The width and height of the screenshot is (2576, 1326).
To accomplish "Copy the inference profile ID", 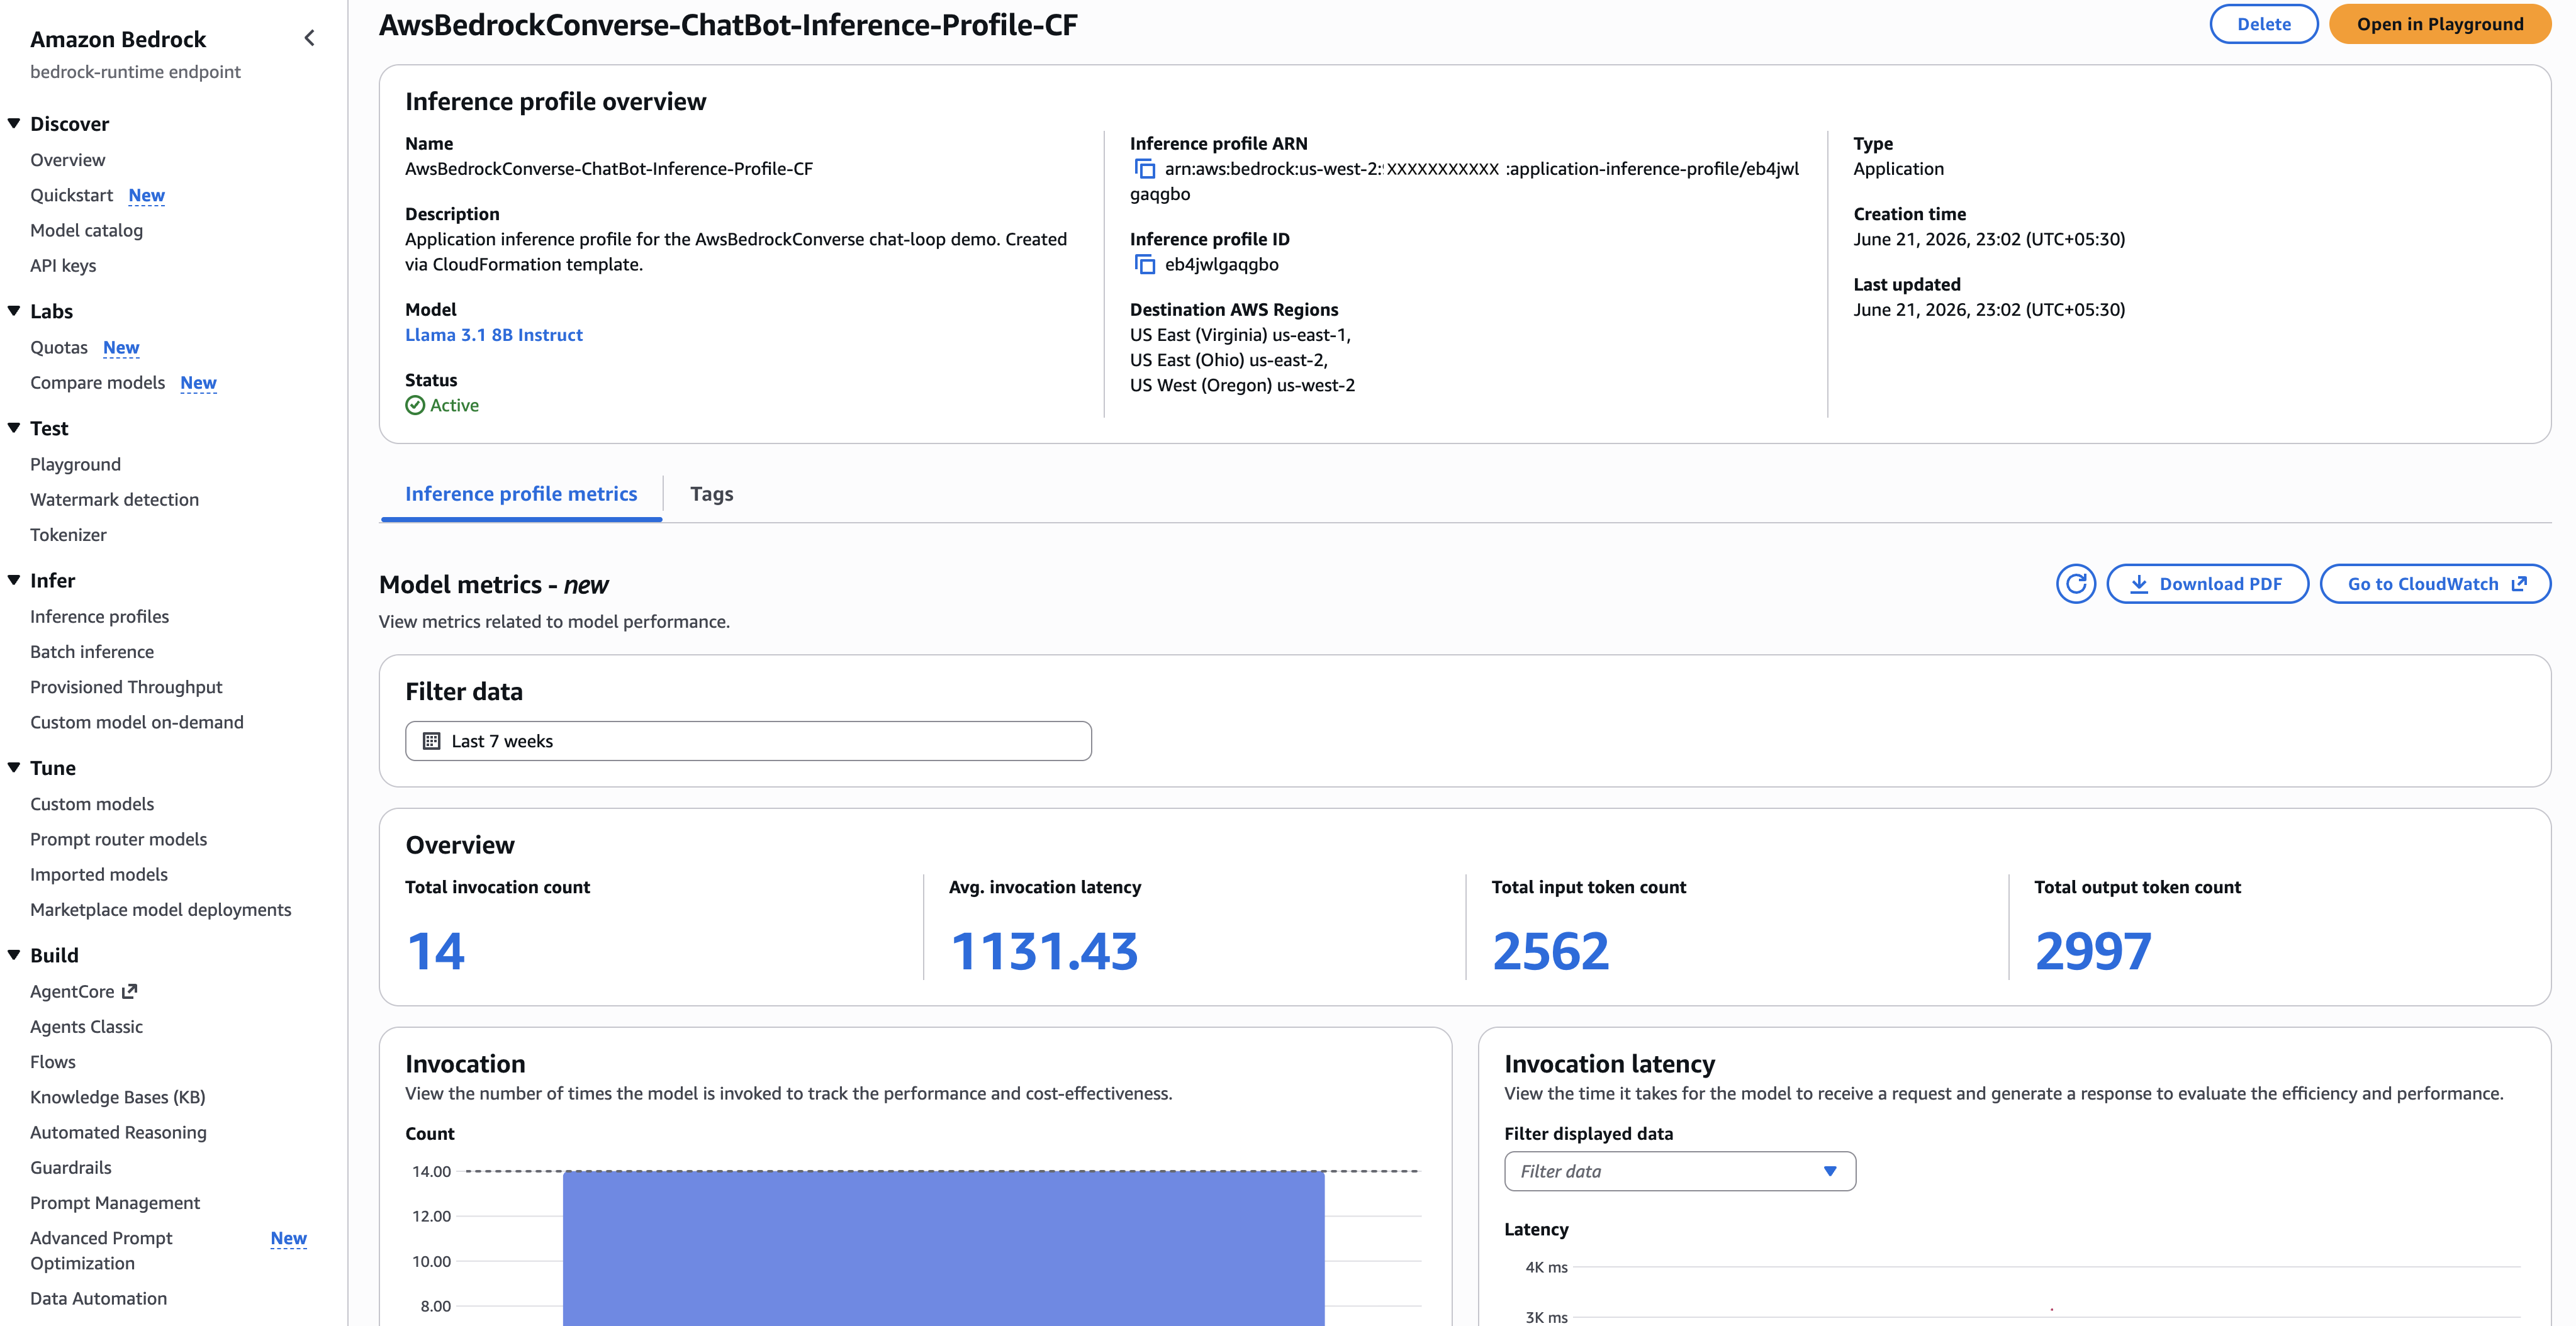I will pyautogui.click(x=1145, y=264).
